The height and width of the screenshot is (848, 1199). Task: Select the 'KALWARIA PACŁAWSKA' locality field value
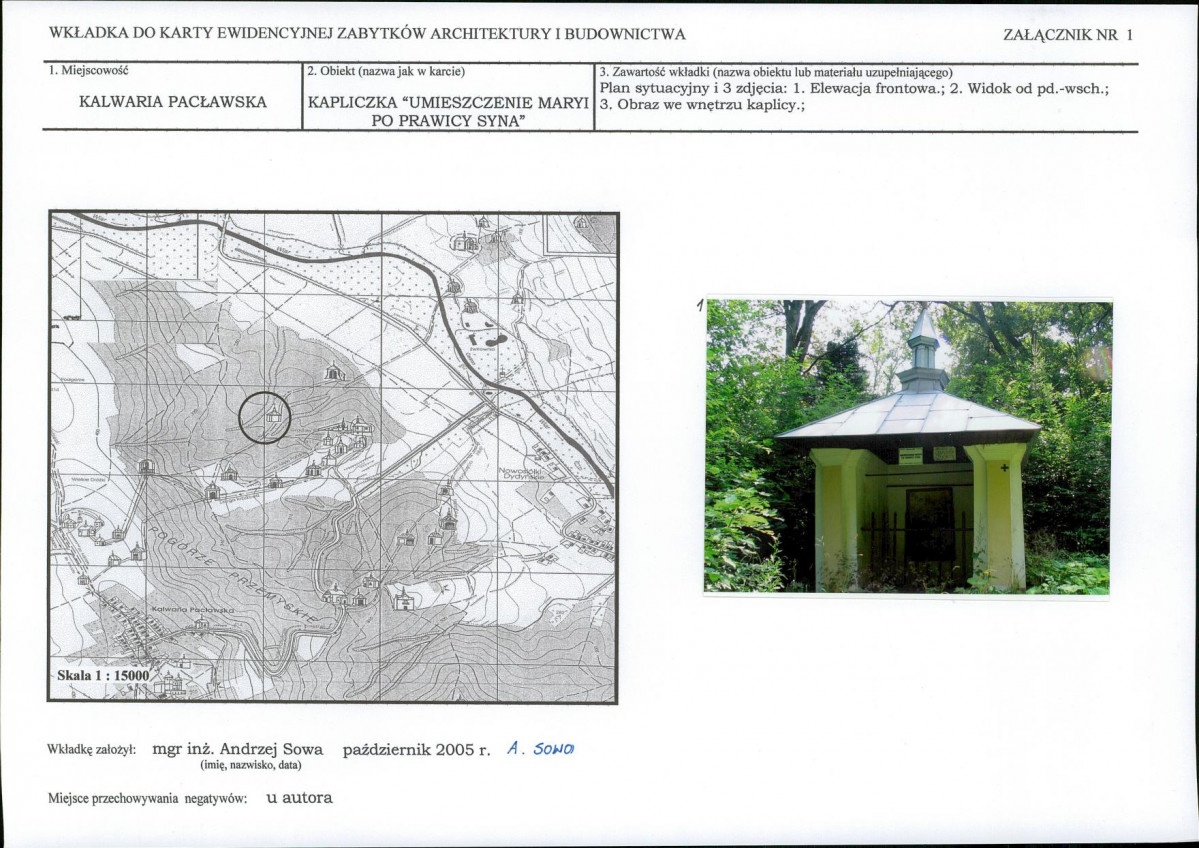pyautogui.click(x=172, y=102)
